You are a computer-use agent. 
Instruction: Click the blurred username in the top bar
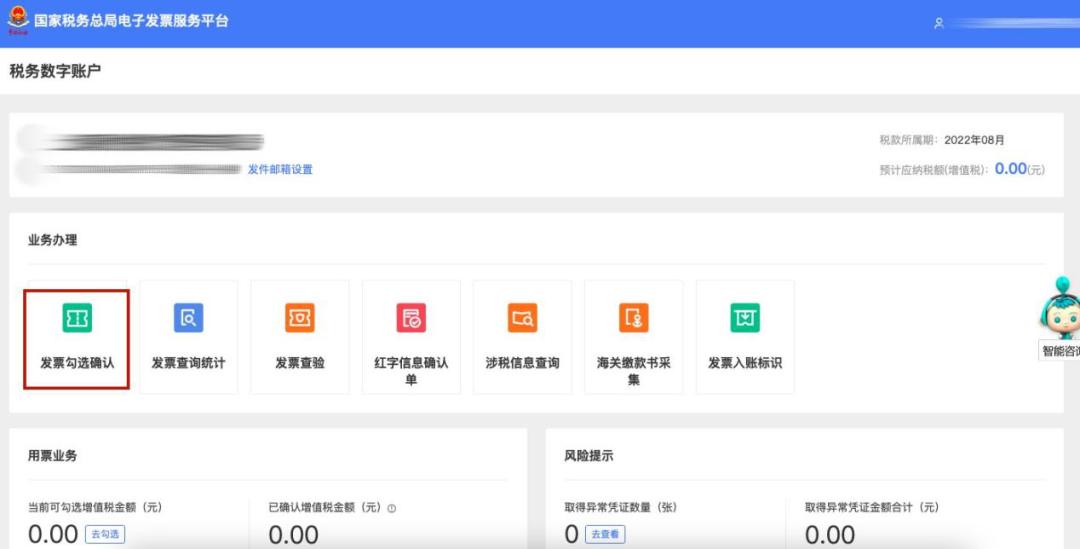coord(1010,23)
